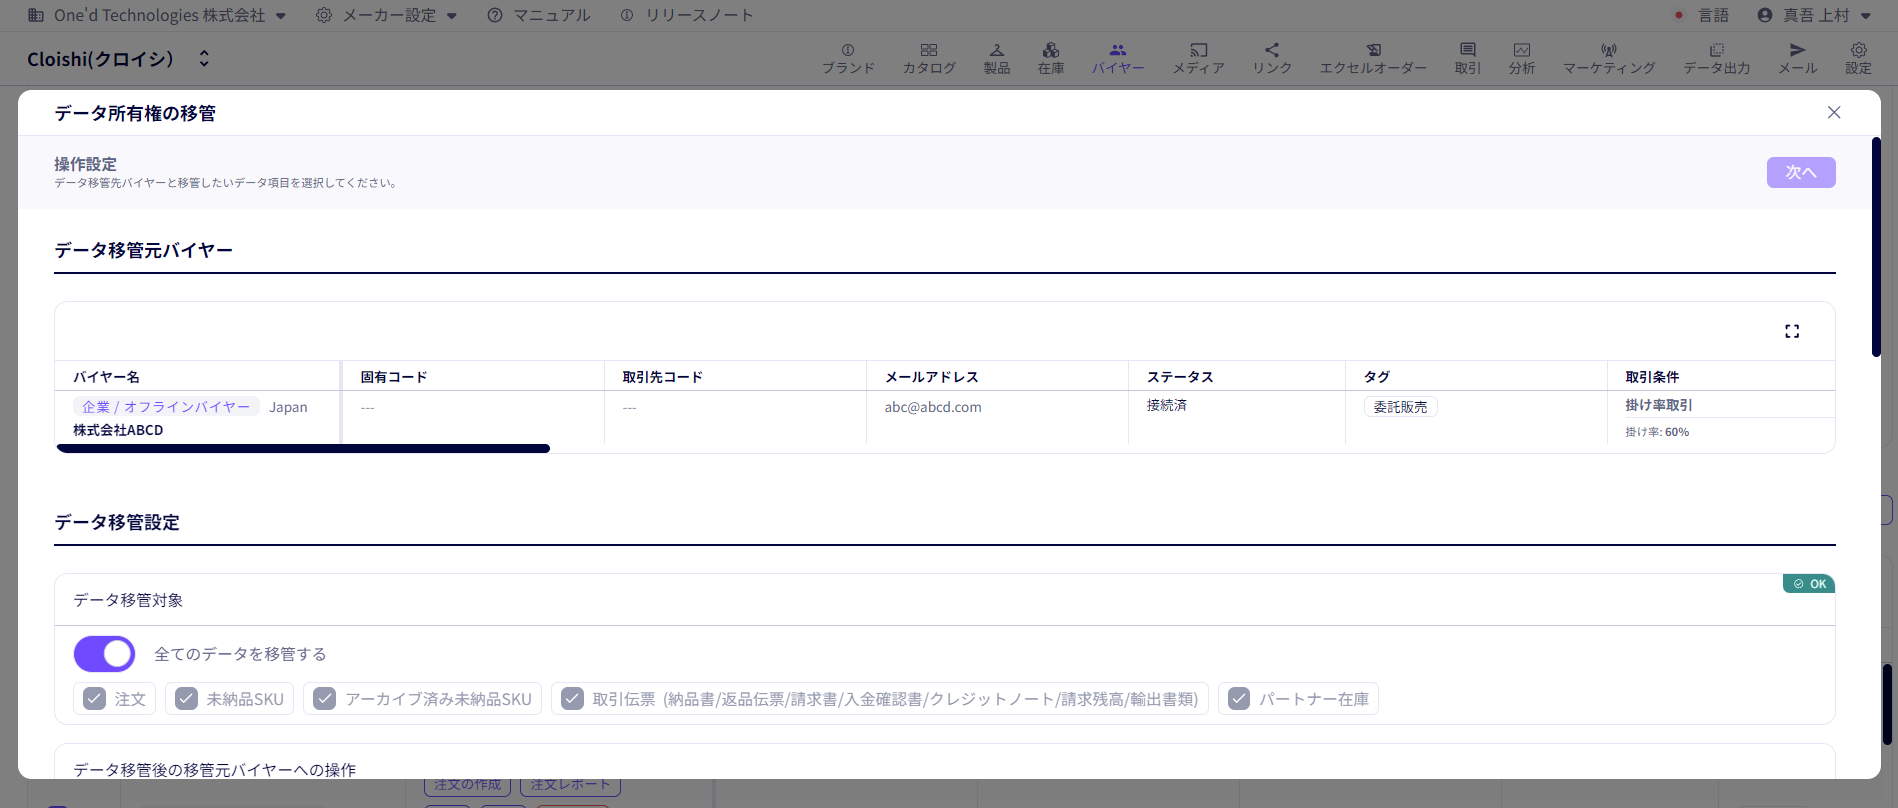Toggle the 取引伝票 checkbox
This screenshot has height=808, width=1898.
click(x=572, y=699)
